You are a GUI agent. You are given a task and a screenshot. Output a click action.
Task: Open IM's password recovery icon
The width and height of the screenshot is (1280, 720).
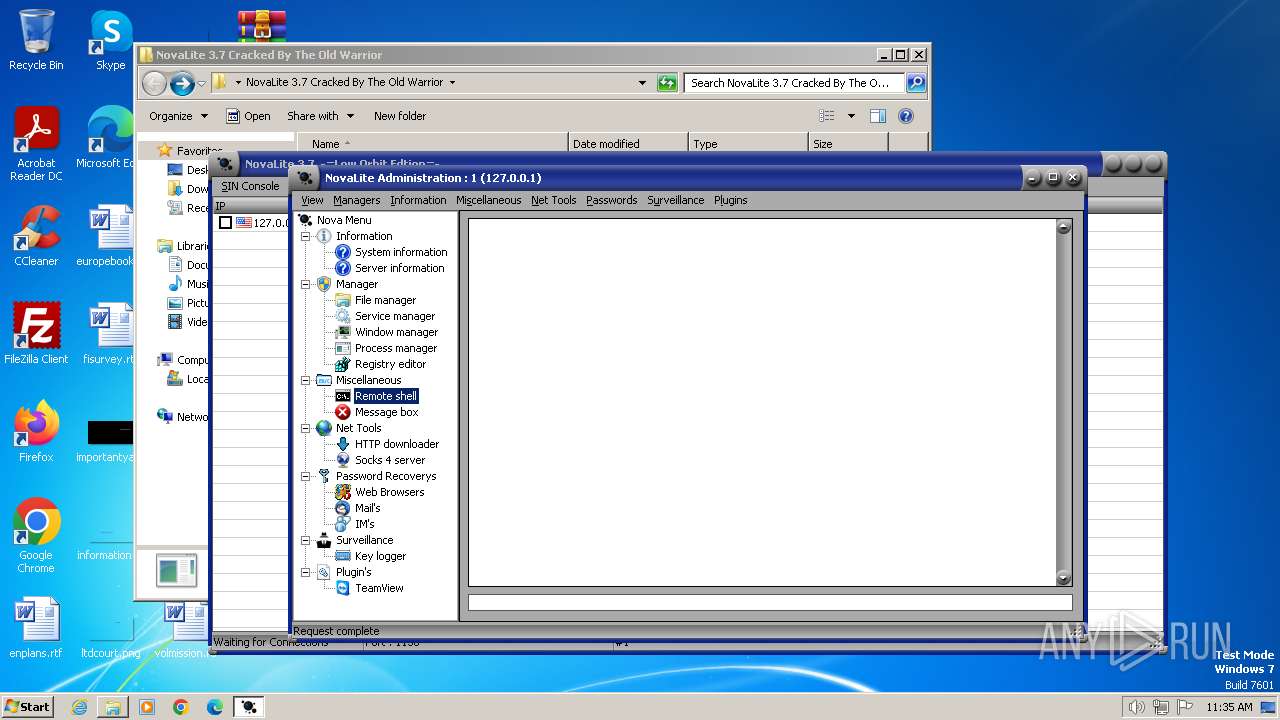click(x=343, y=524)
